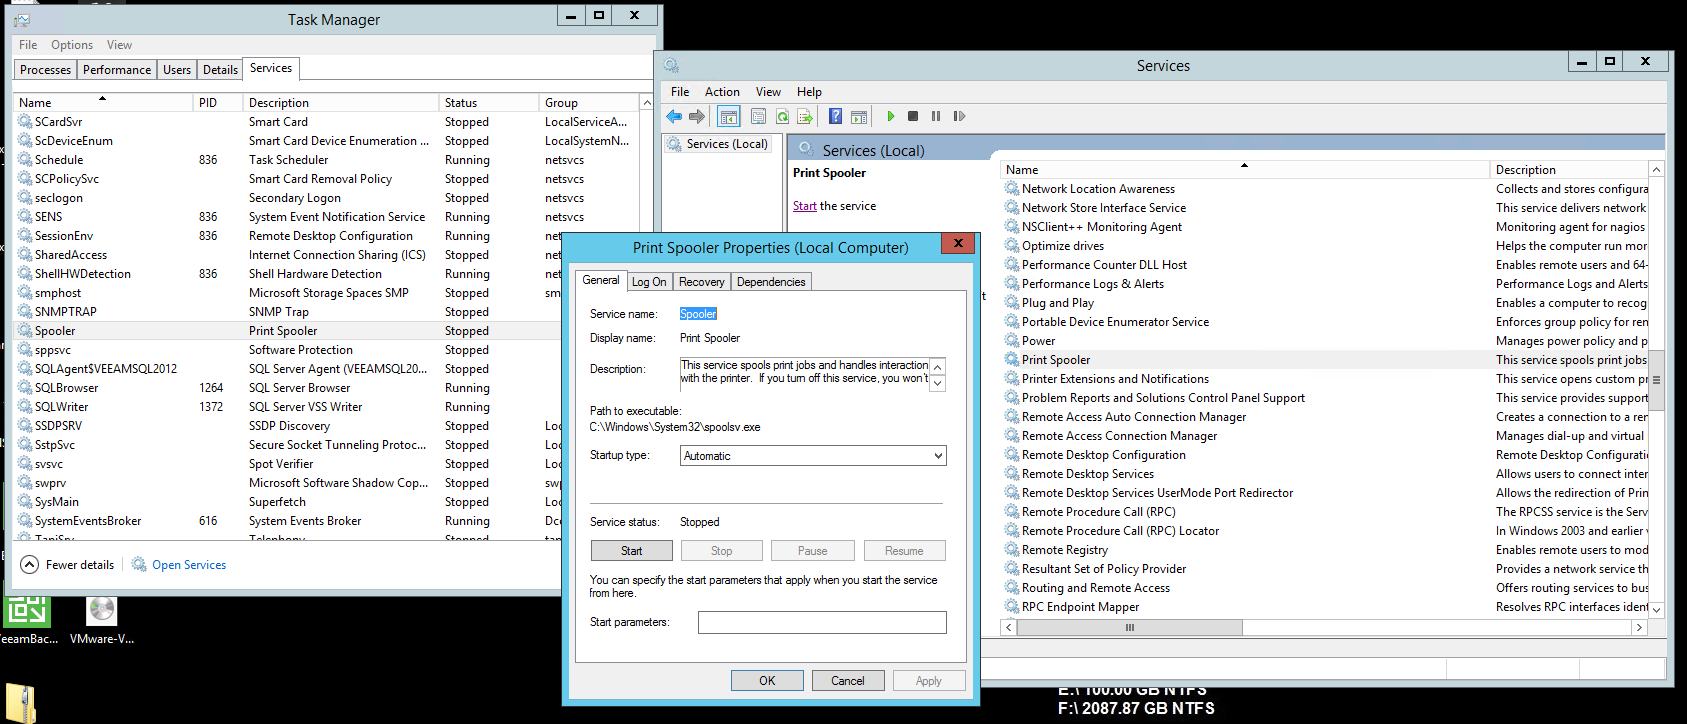Viewport: 1687px width, 724px height.
Task: Click the Export List toolbar icon
Action: (805, 117)
